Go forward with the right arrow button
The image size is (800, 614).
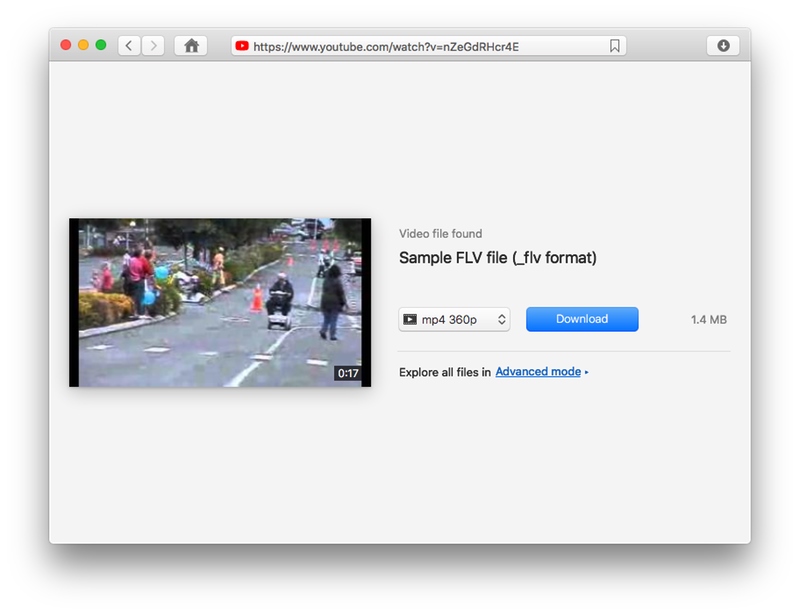coord(153,46)
